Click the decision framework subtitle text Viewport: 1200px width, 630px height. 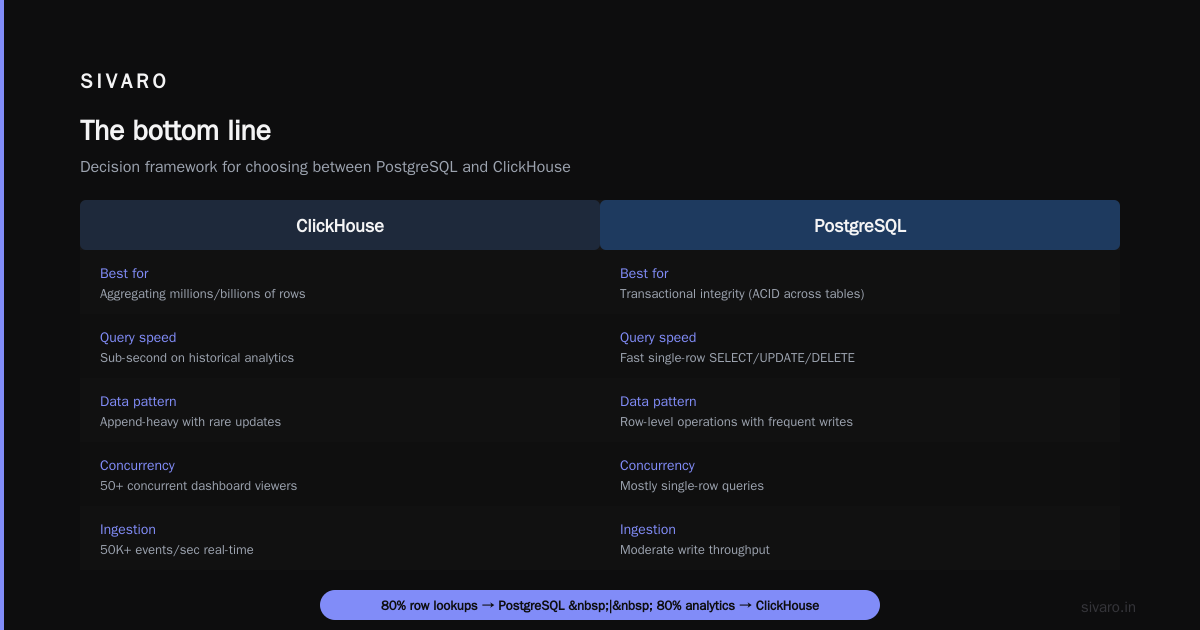click(x=325, y=167)
